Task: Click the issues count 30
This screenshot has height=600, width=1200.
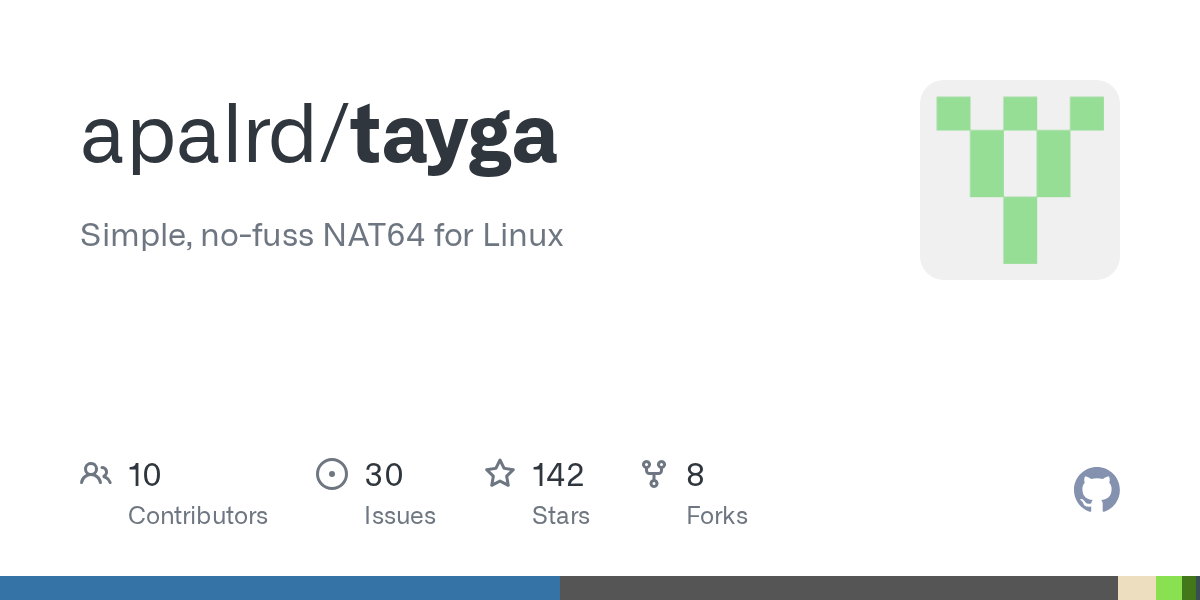Action: tap(384, 474)
